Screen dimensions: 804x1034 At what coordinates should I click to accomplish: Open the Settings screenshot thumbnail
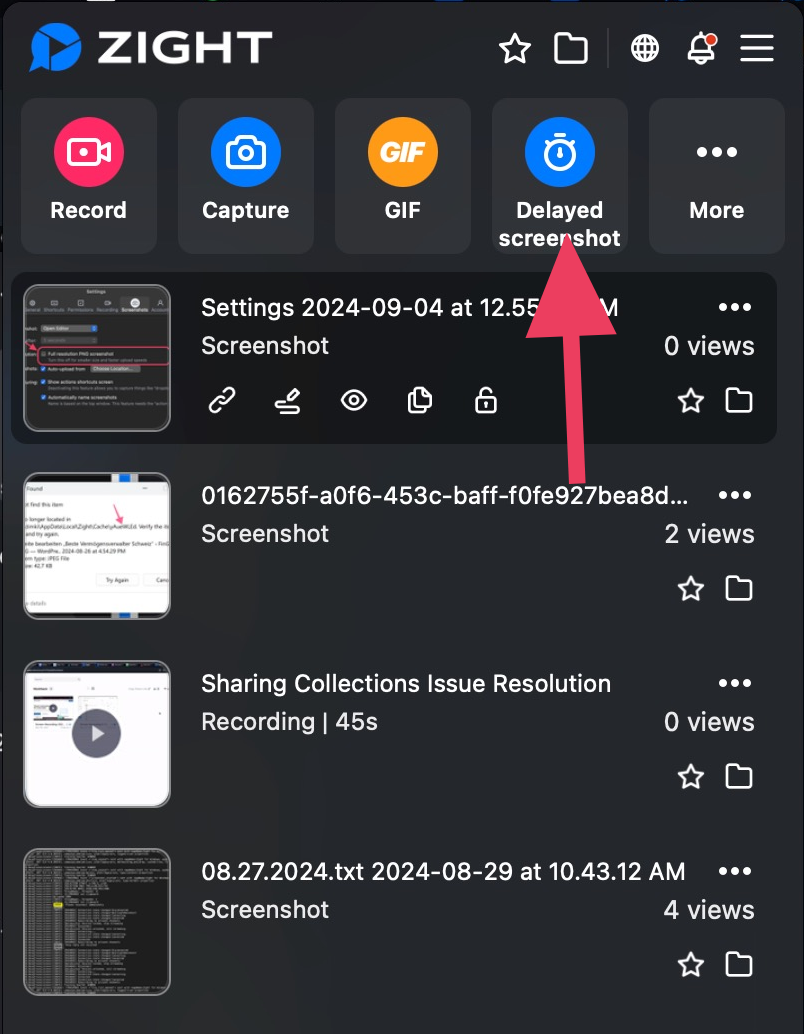[x=97, y=358]
